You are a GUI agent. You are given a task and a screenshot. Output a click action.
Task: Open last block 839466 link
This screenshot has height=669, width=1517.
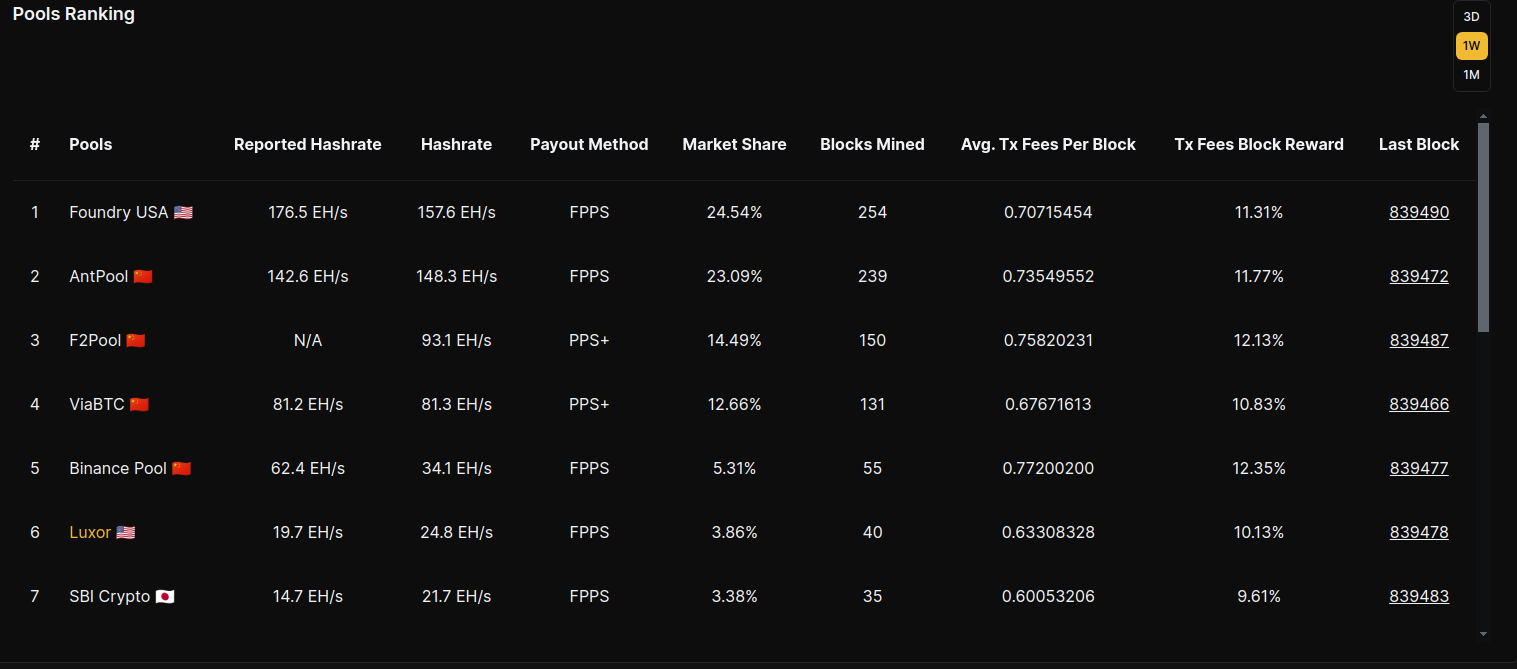1418,404
